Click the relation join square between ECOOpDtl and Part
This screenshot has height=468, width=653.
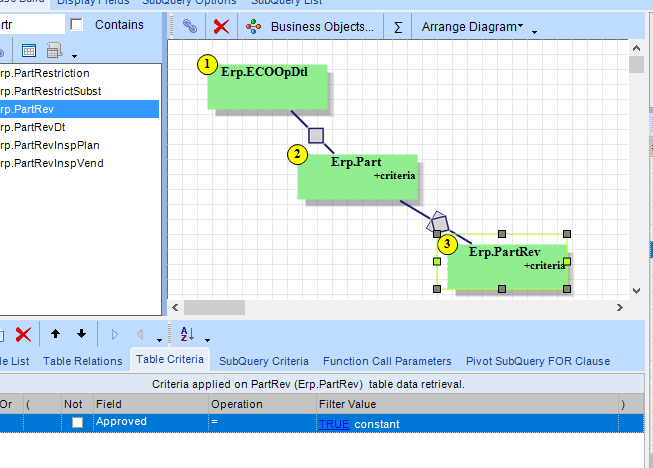point(316,135)
